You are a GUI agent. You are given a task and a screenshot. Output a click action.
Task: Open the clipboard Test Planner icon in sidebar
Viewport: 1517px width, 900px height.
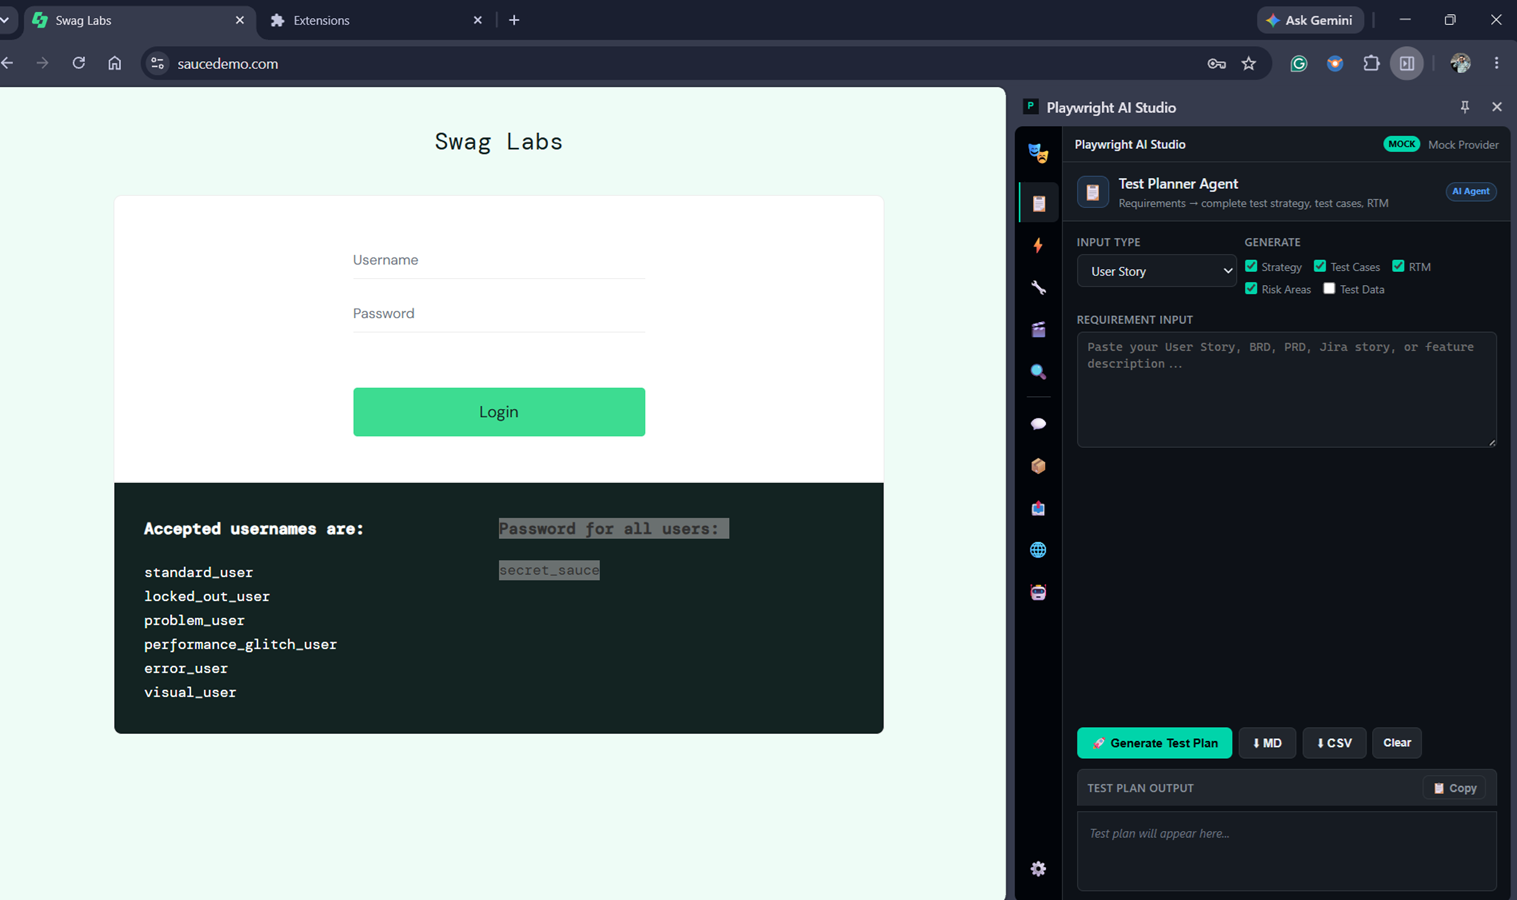1039,204
